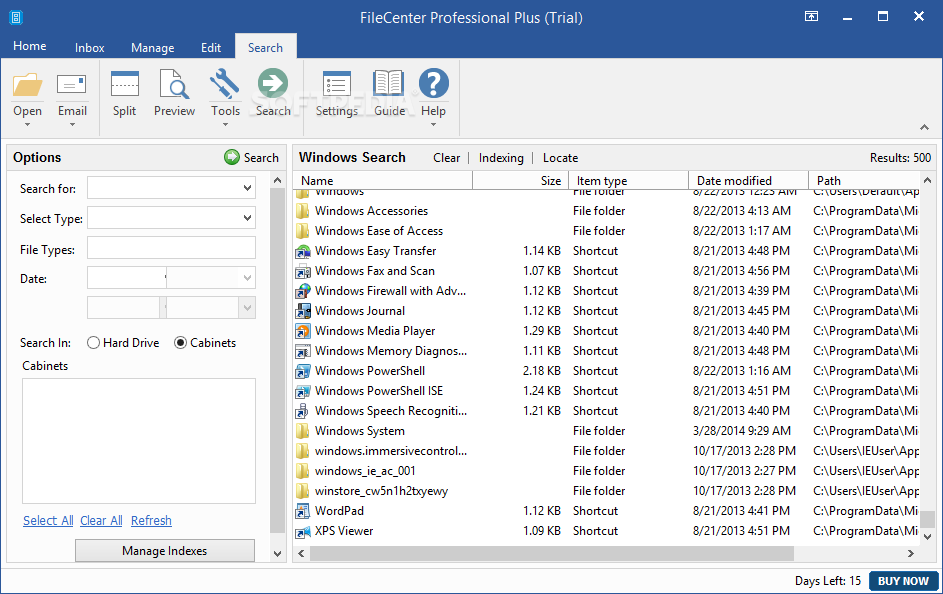The image size is (943, 594).
Task: Open the Tools ribbon icon
Action: coord(225,84)
